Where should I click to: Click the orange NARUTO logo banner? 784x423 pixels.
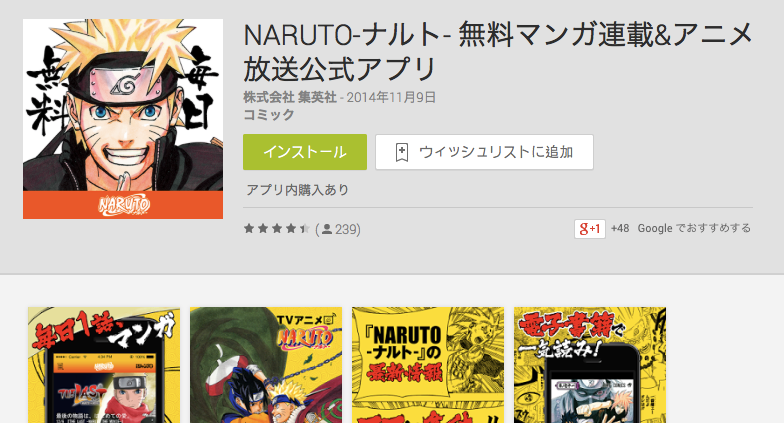pyautogui.click(x=123, y=205)
